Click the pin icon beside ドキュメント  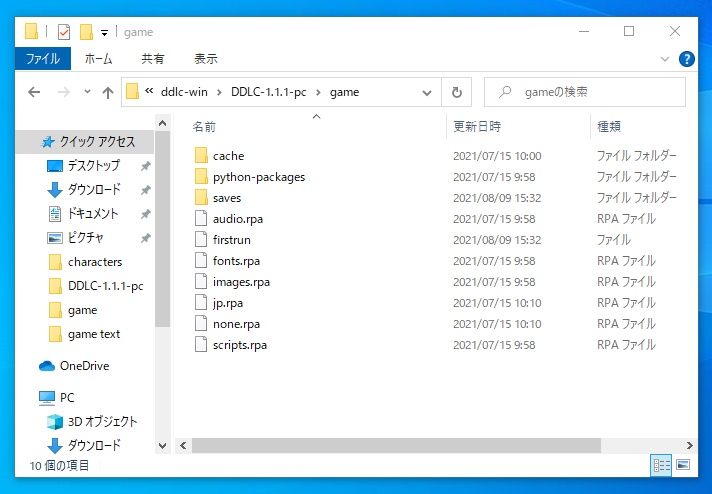click(x=146, y=214)
